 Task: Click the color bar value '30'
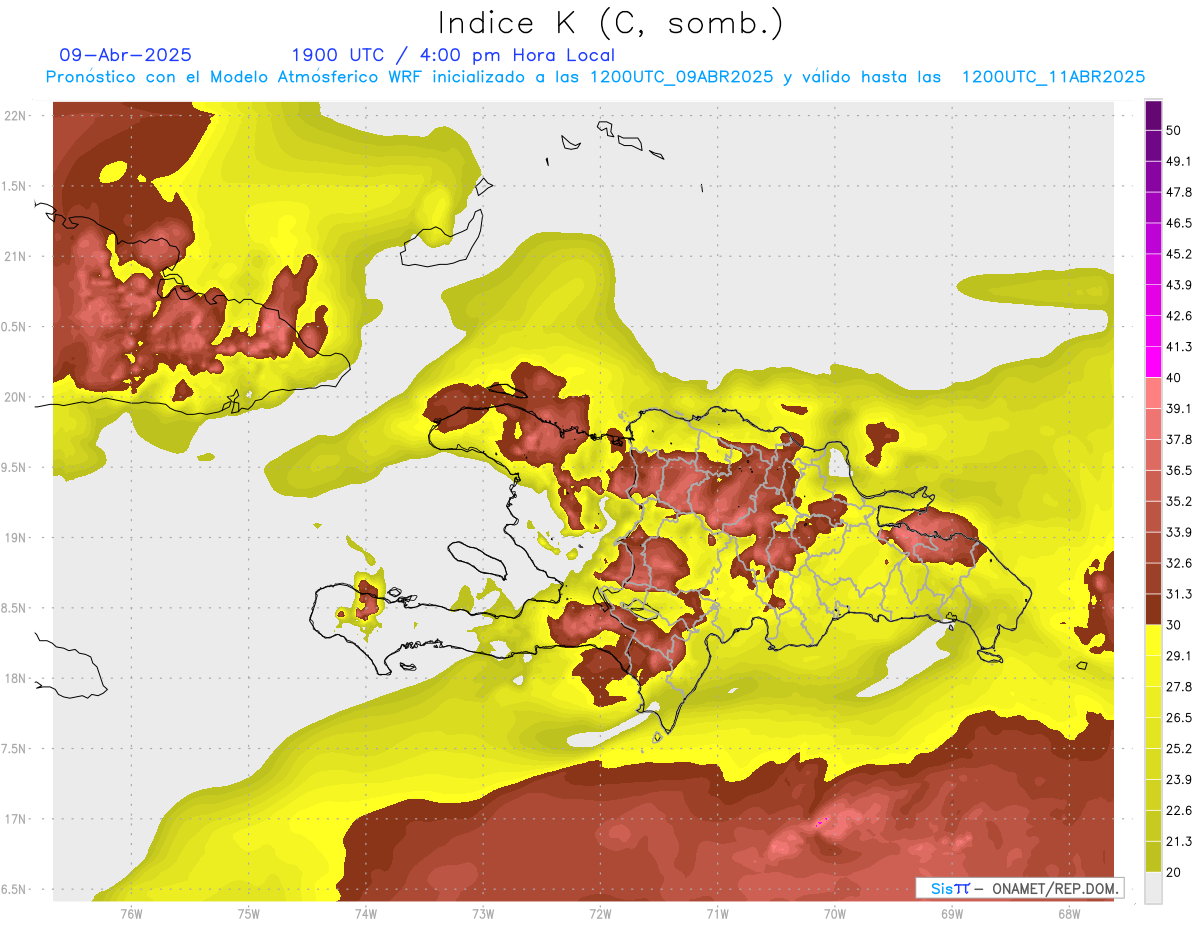(x=1174, y=625)
